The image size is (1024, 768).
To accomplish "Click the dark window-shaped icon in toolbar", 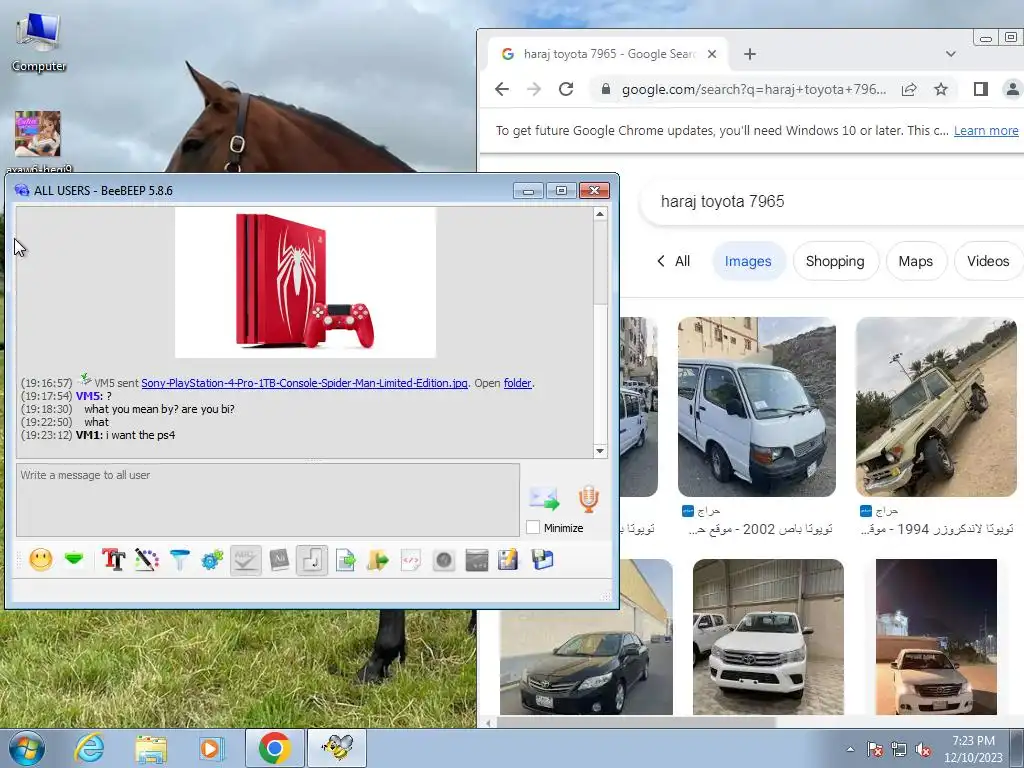I will 477,560.
